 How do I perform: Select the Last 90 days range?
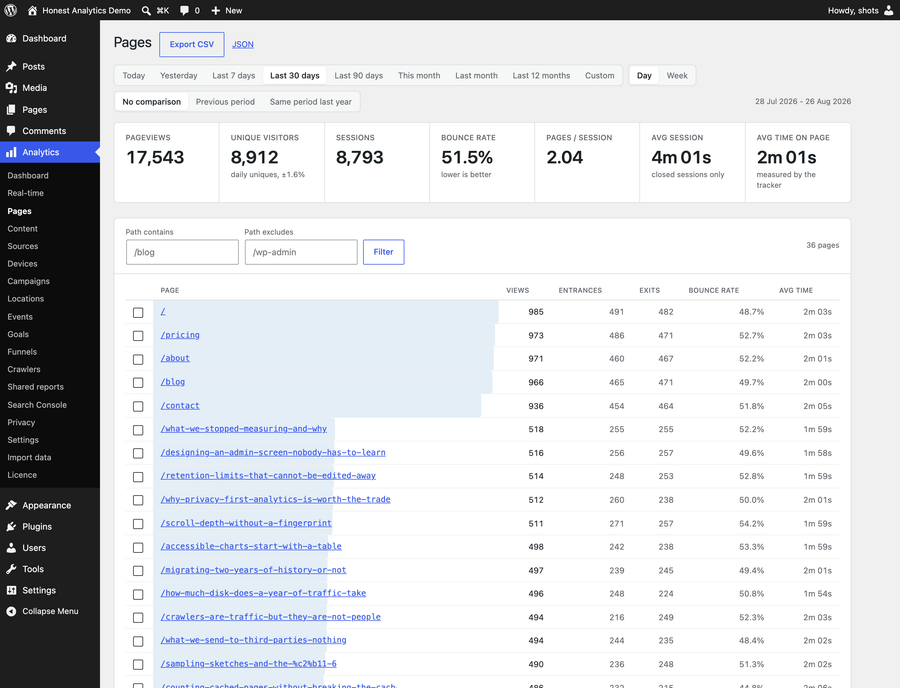click(359, 76)
